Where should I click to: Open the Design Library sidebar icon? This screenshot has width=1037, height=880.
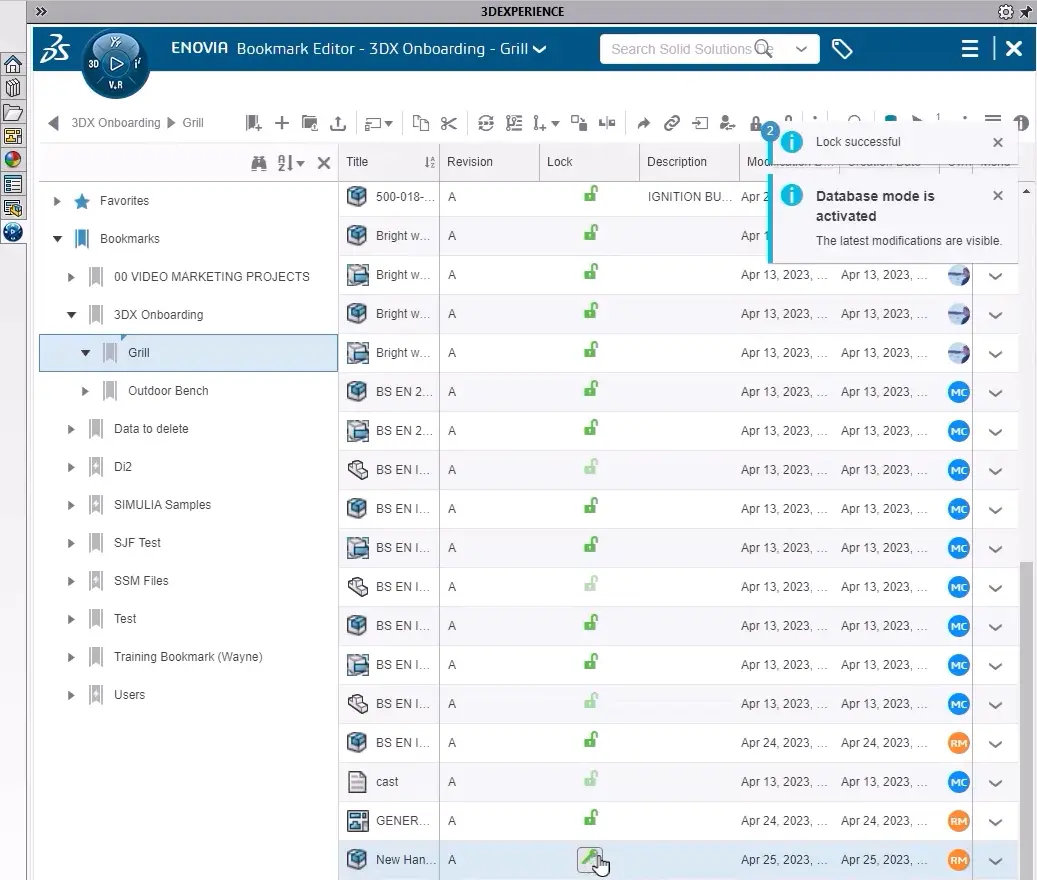pos(13,88)
